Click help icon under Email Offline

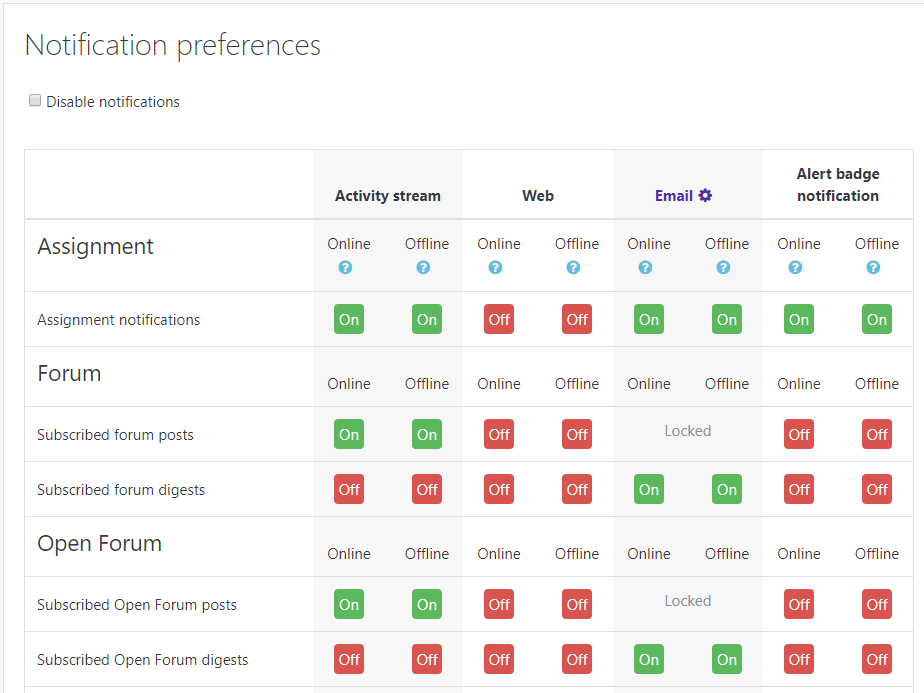click(x=723, y=268)
